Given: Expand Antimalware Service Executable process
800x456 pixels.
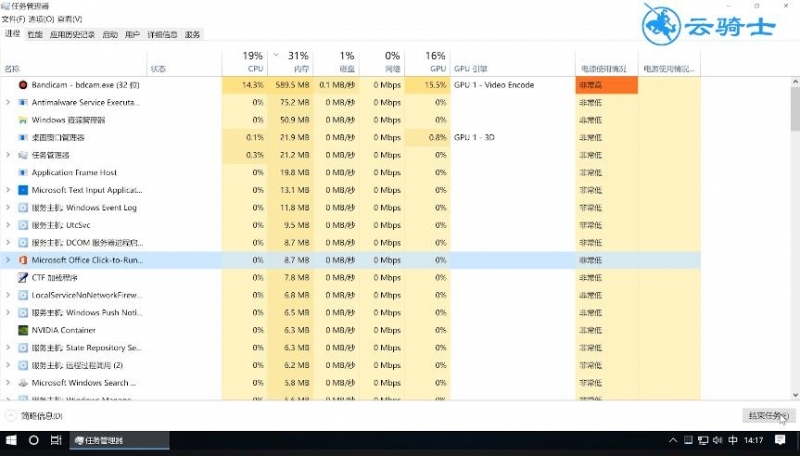Looking at the screenshot, I should pos(8,103).
